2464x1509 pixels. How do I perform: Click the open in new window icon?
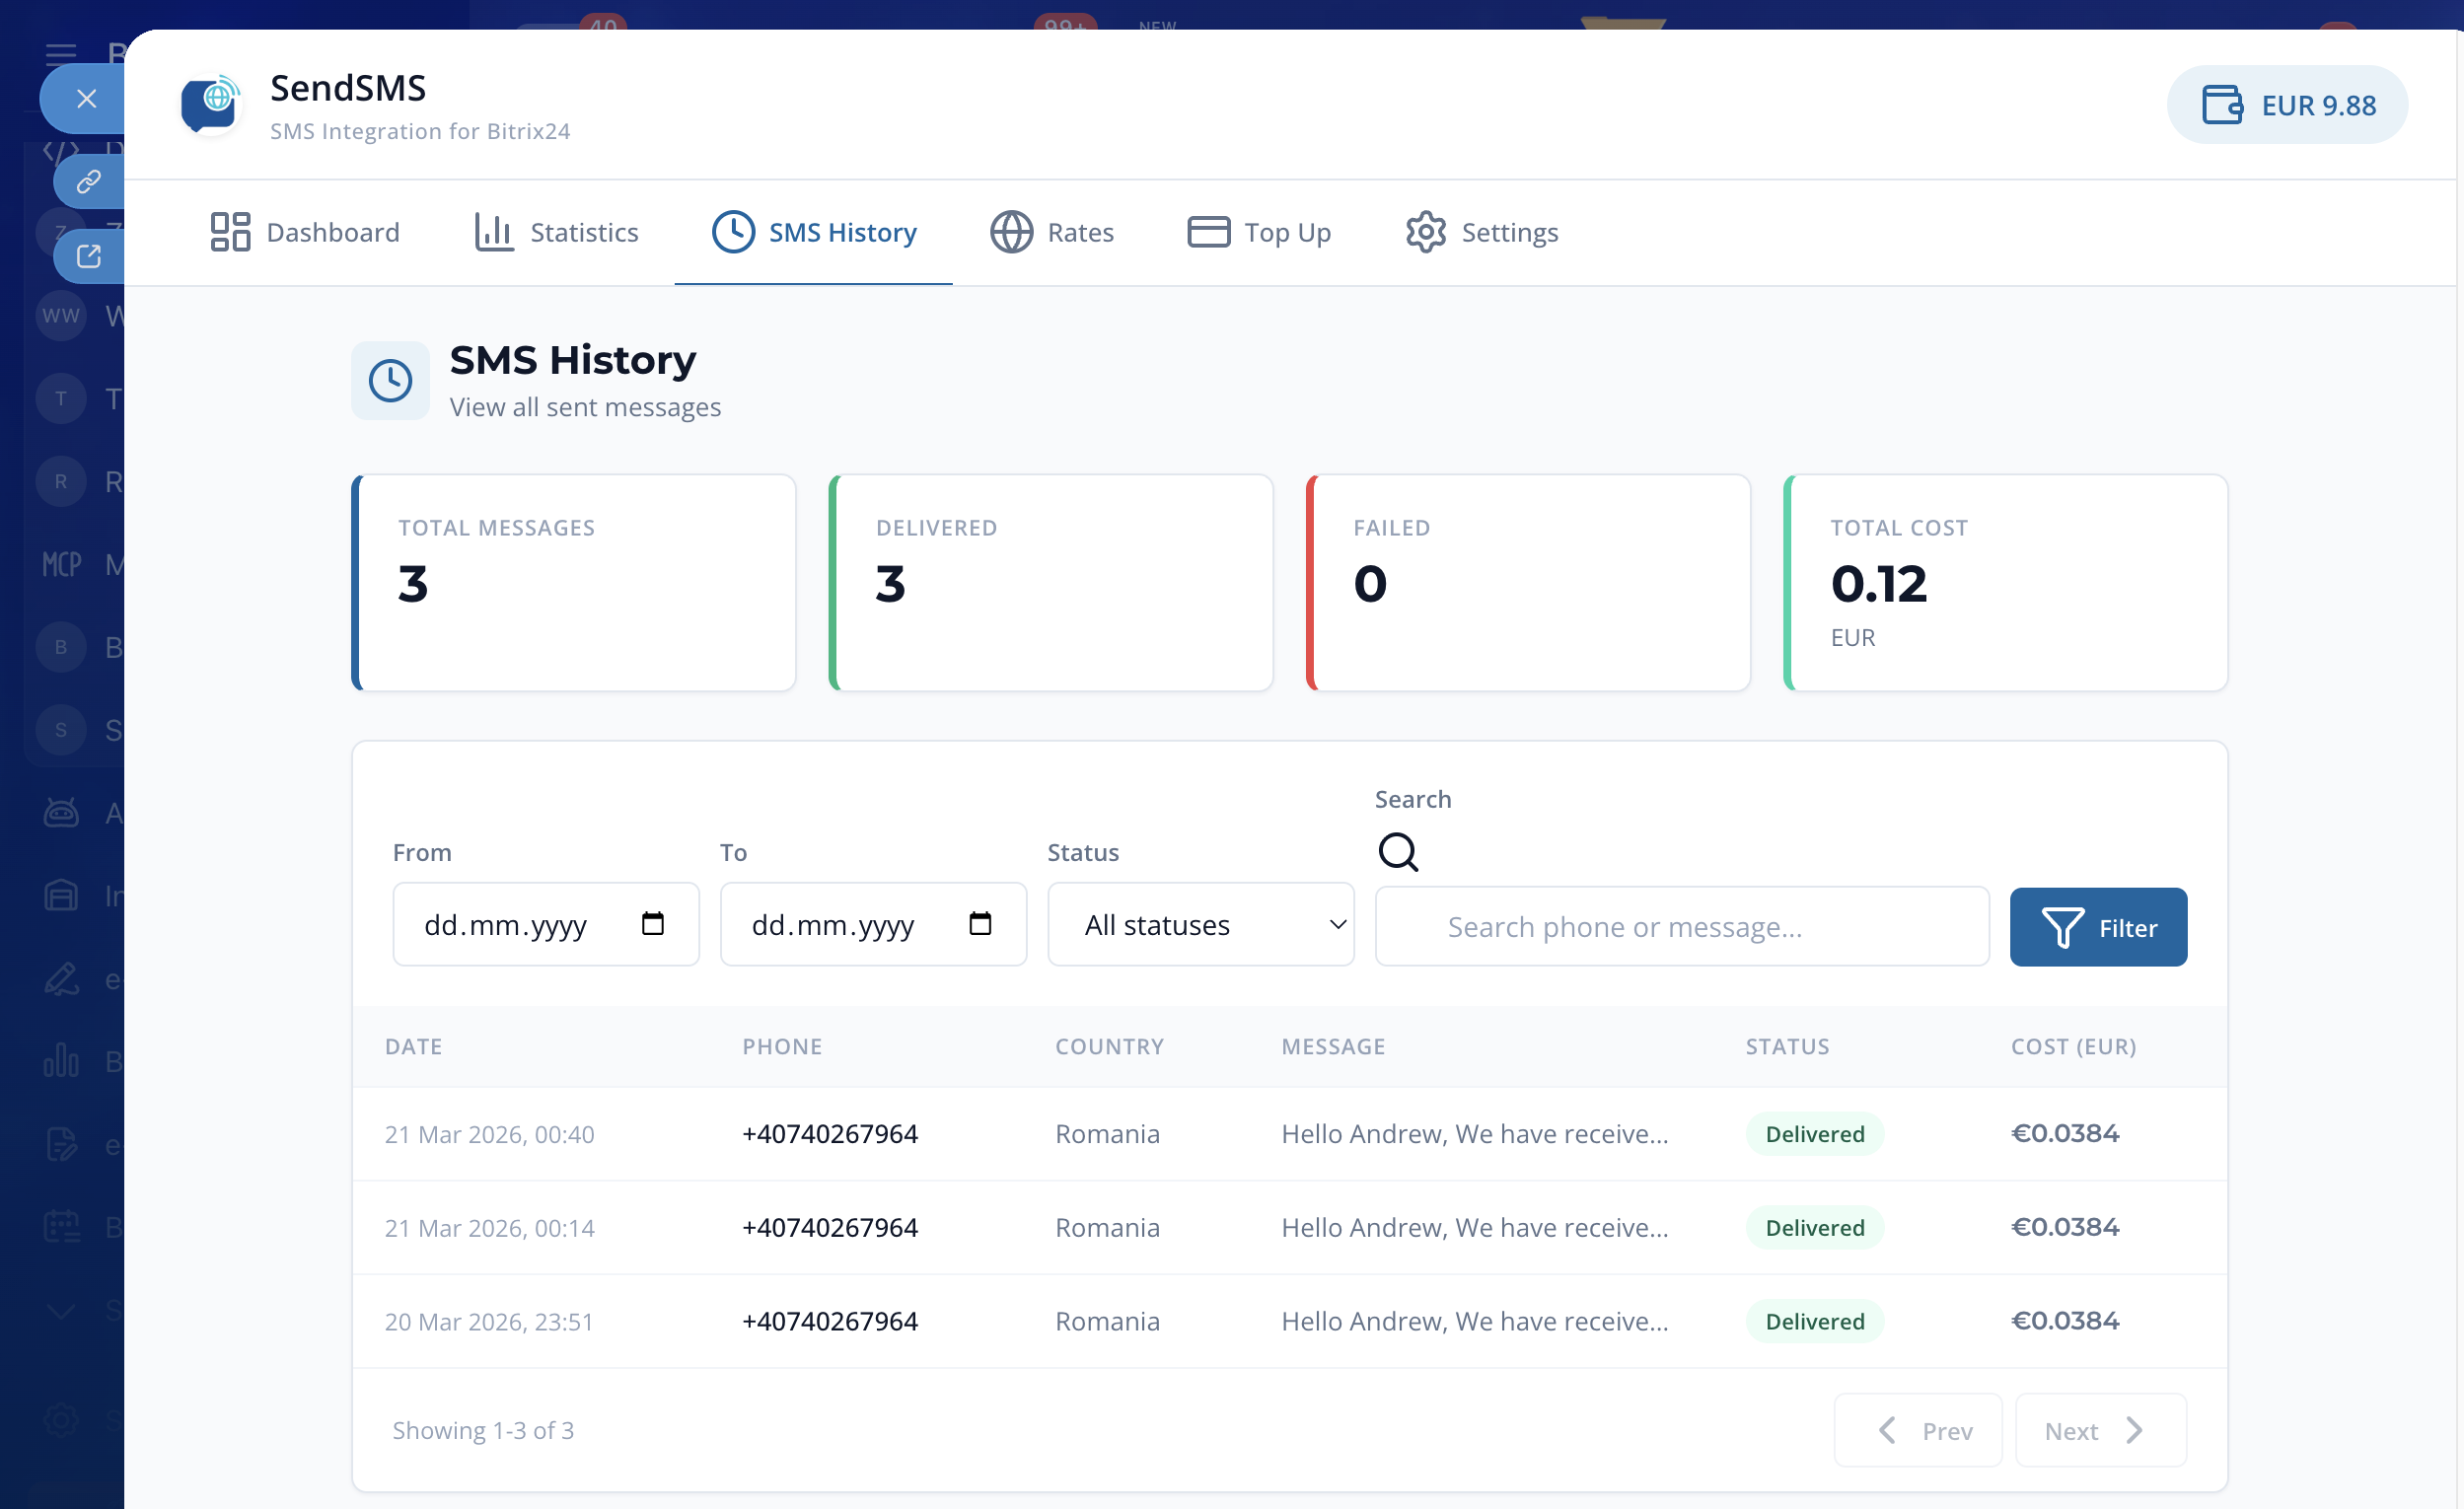pyautogui.click(x=89, y=256)
